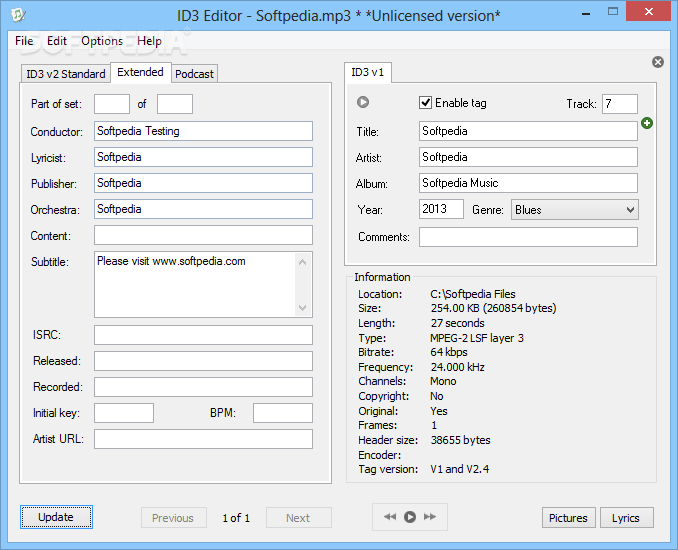Click the Subtitle scrollbar down arrow

tap(303, 307)
